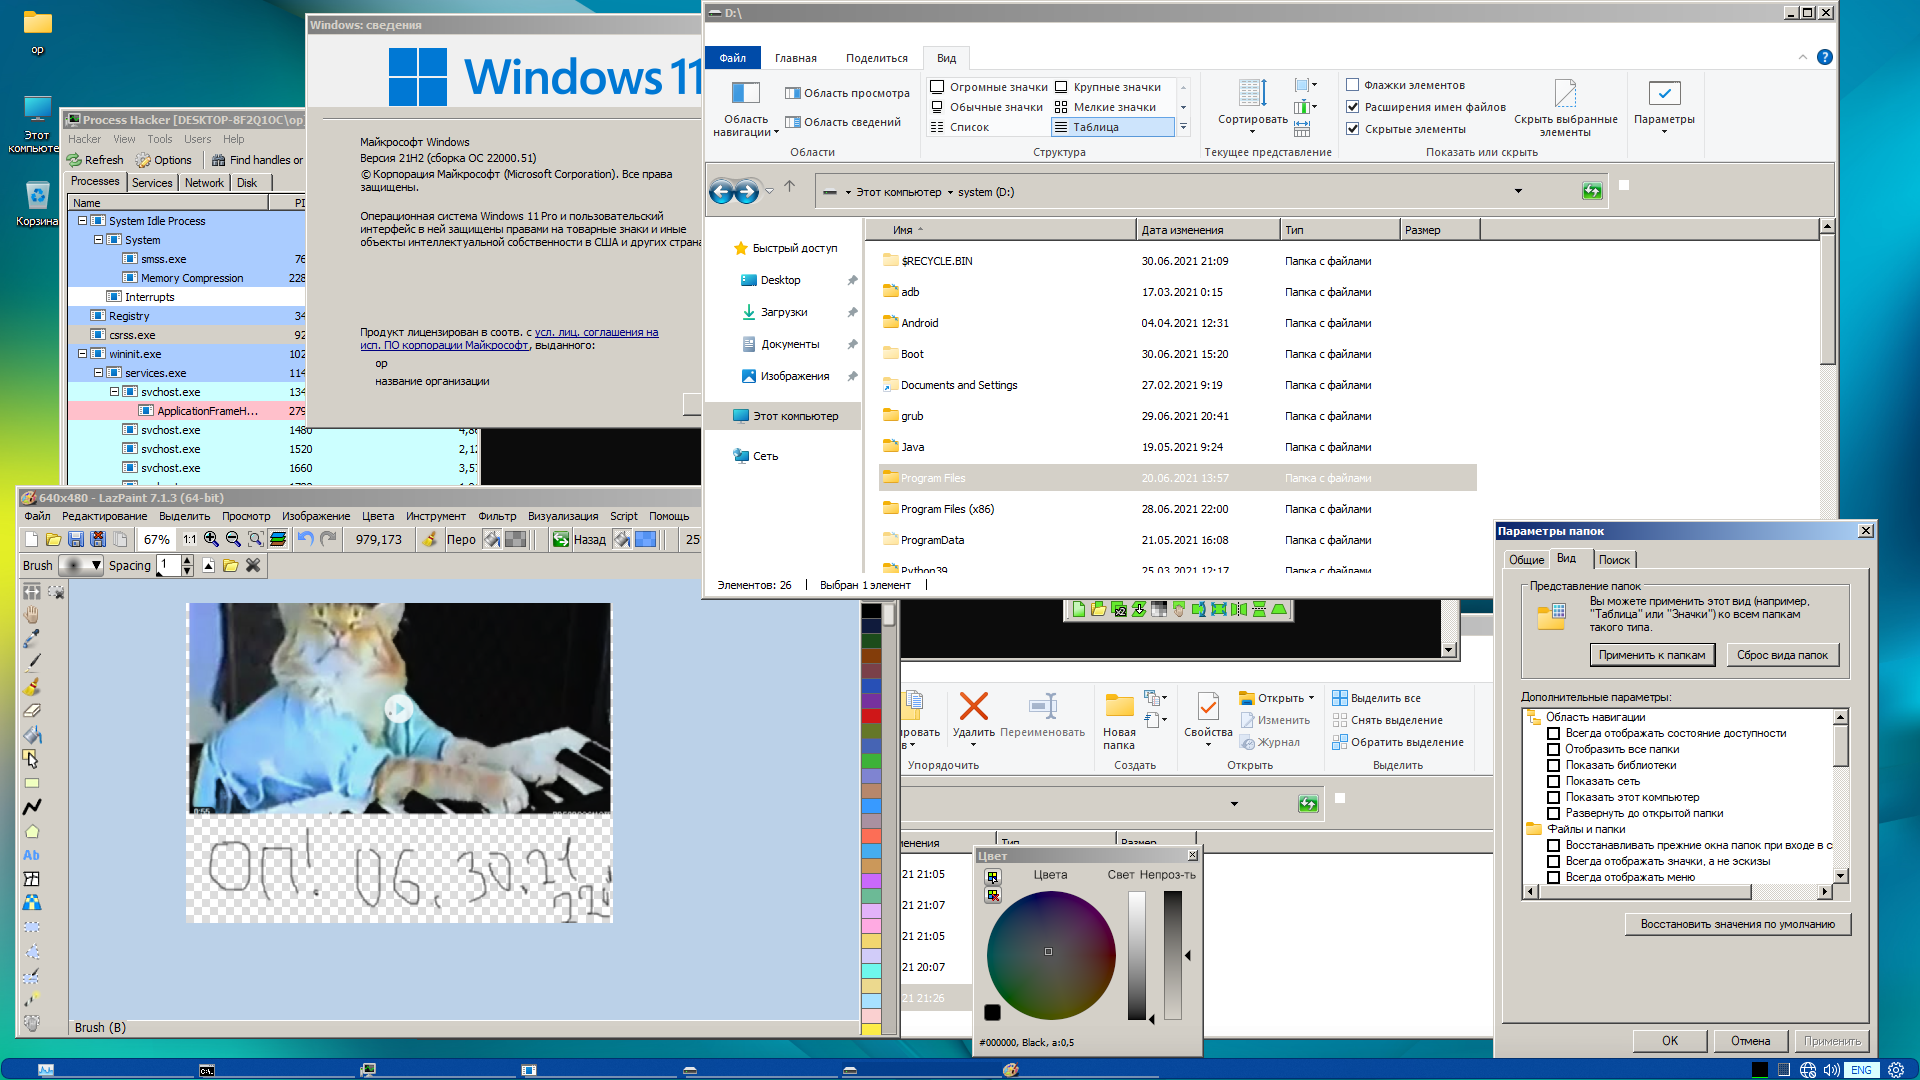Collapse System Idle Process tree node
The height and width of the screenshot is (1080, 1920).
click(x=82, y=221)
